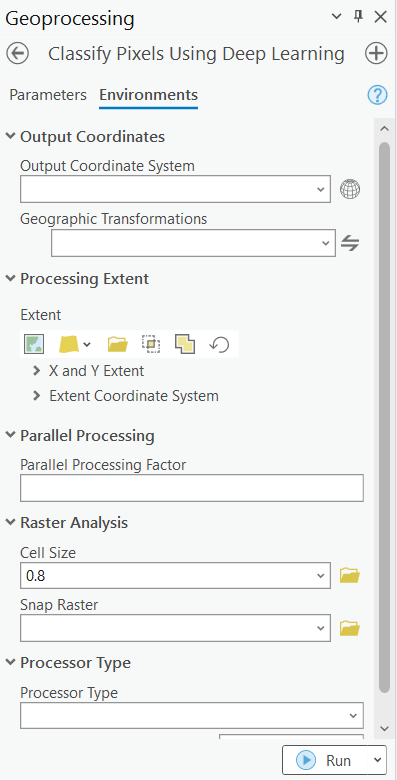Open the add-to-model plus icon
The width and height of the screenshot is (397, 780).
376,54
